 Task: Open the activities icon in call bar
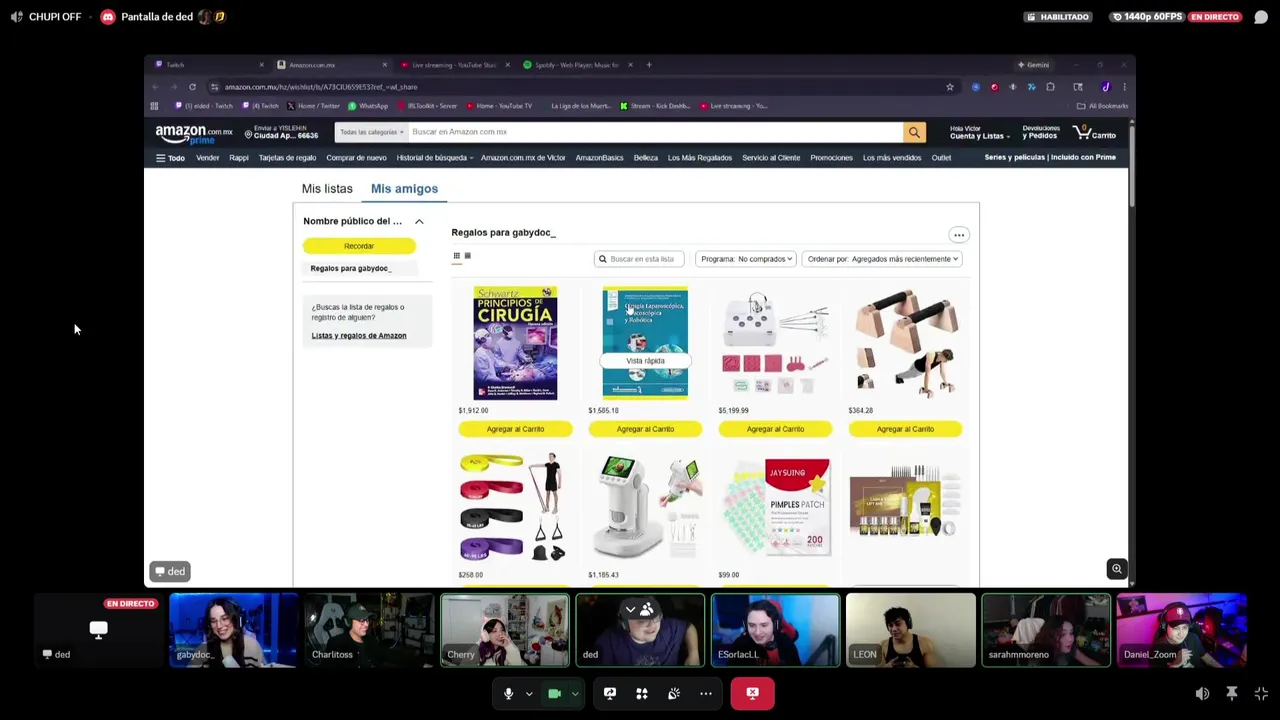point(642,693)
